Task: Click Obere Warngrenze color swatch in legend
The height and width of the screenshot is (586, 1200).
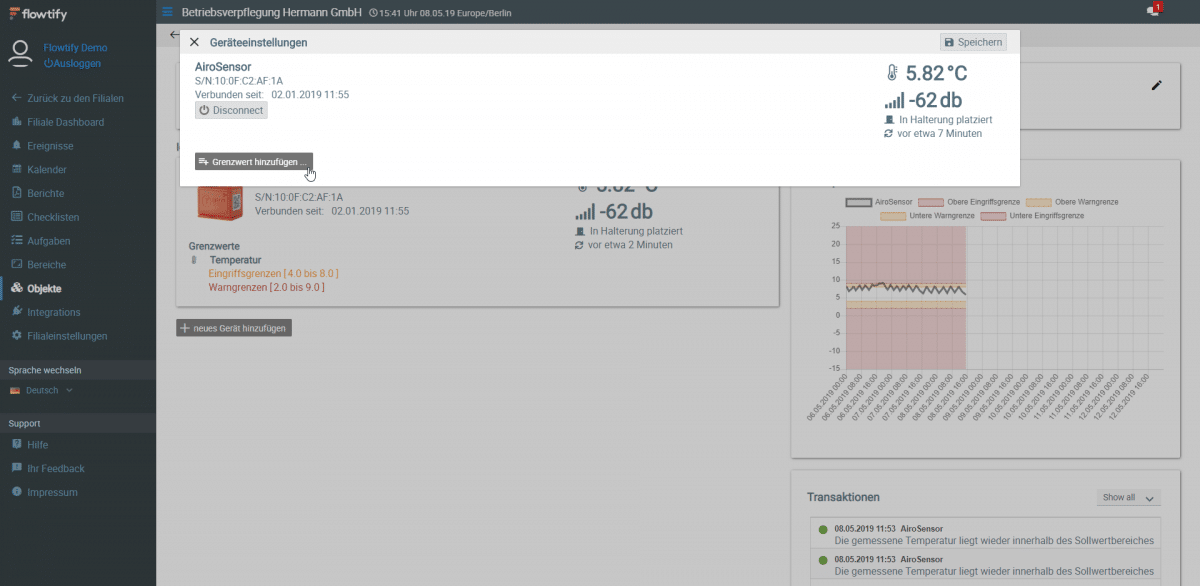Action: coord(1039,202)
